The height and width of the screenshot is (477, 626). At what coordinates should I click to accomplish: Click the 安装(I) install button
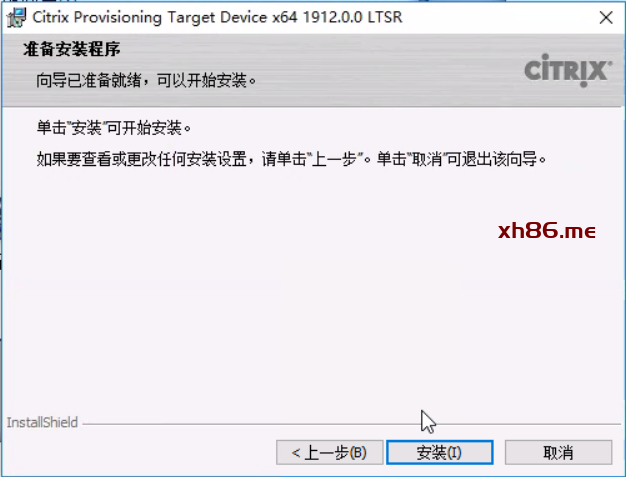click(440, 452)
